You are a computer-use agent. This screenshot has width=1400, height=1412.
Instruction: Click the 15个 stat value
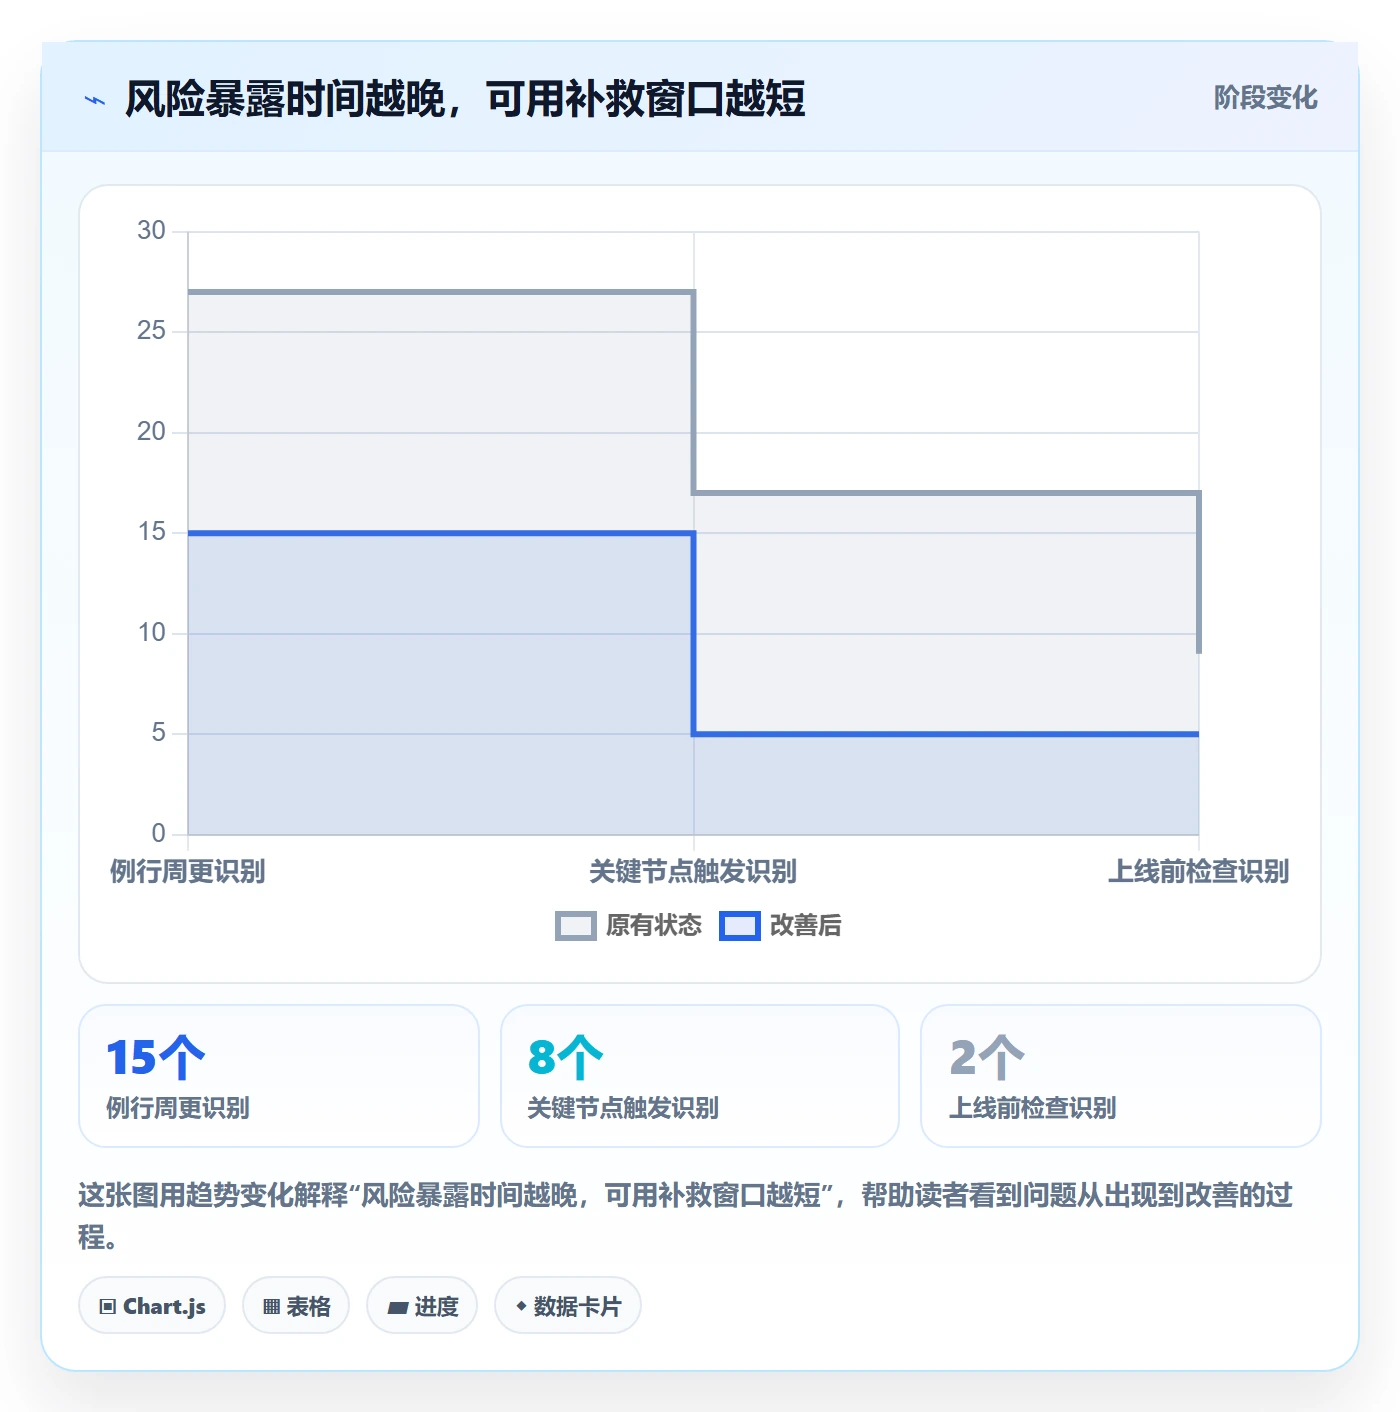click(x=155, y=1058)
